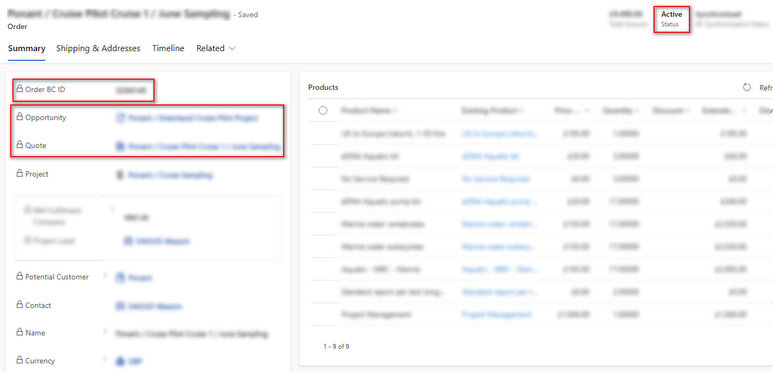Viewport: 773px width, 372px height.
Task: Click the lock icon beside Contact
Action: tap(19, 304)
